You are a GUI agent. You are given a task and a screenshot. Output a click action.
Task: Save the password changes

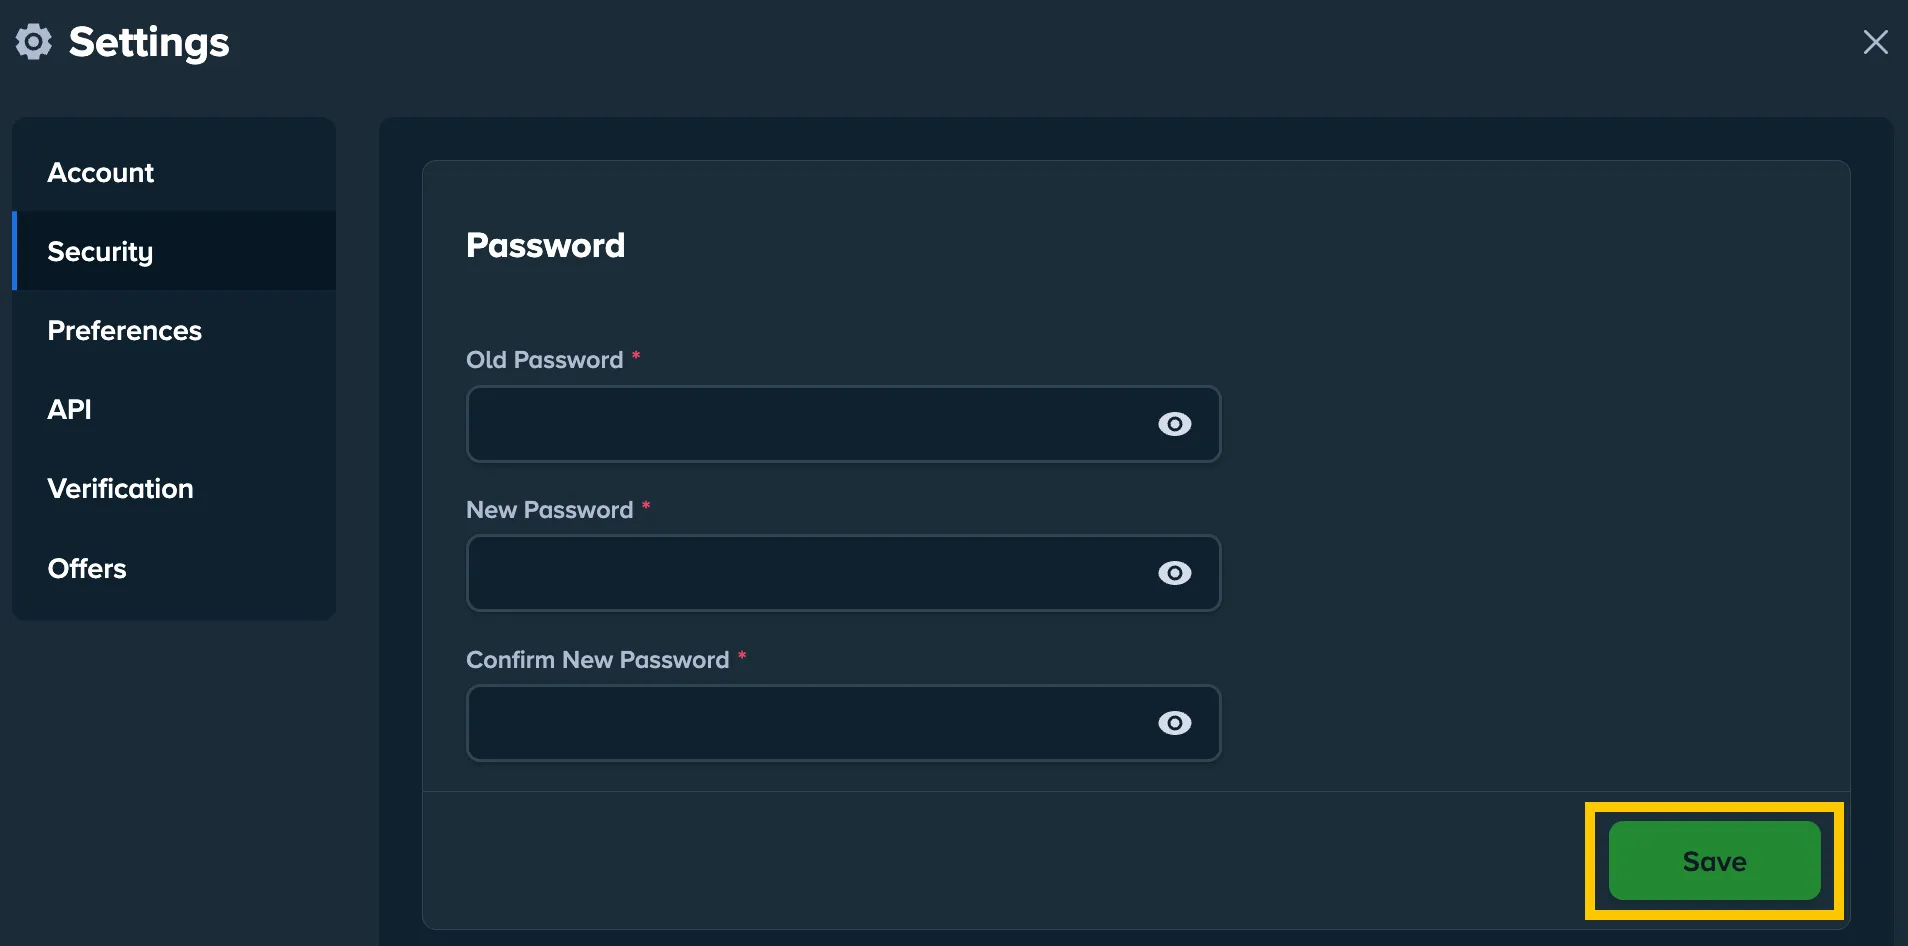pos(1713,860)
